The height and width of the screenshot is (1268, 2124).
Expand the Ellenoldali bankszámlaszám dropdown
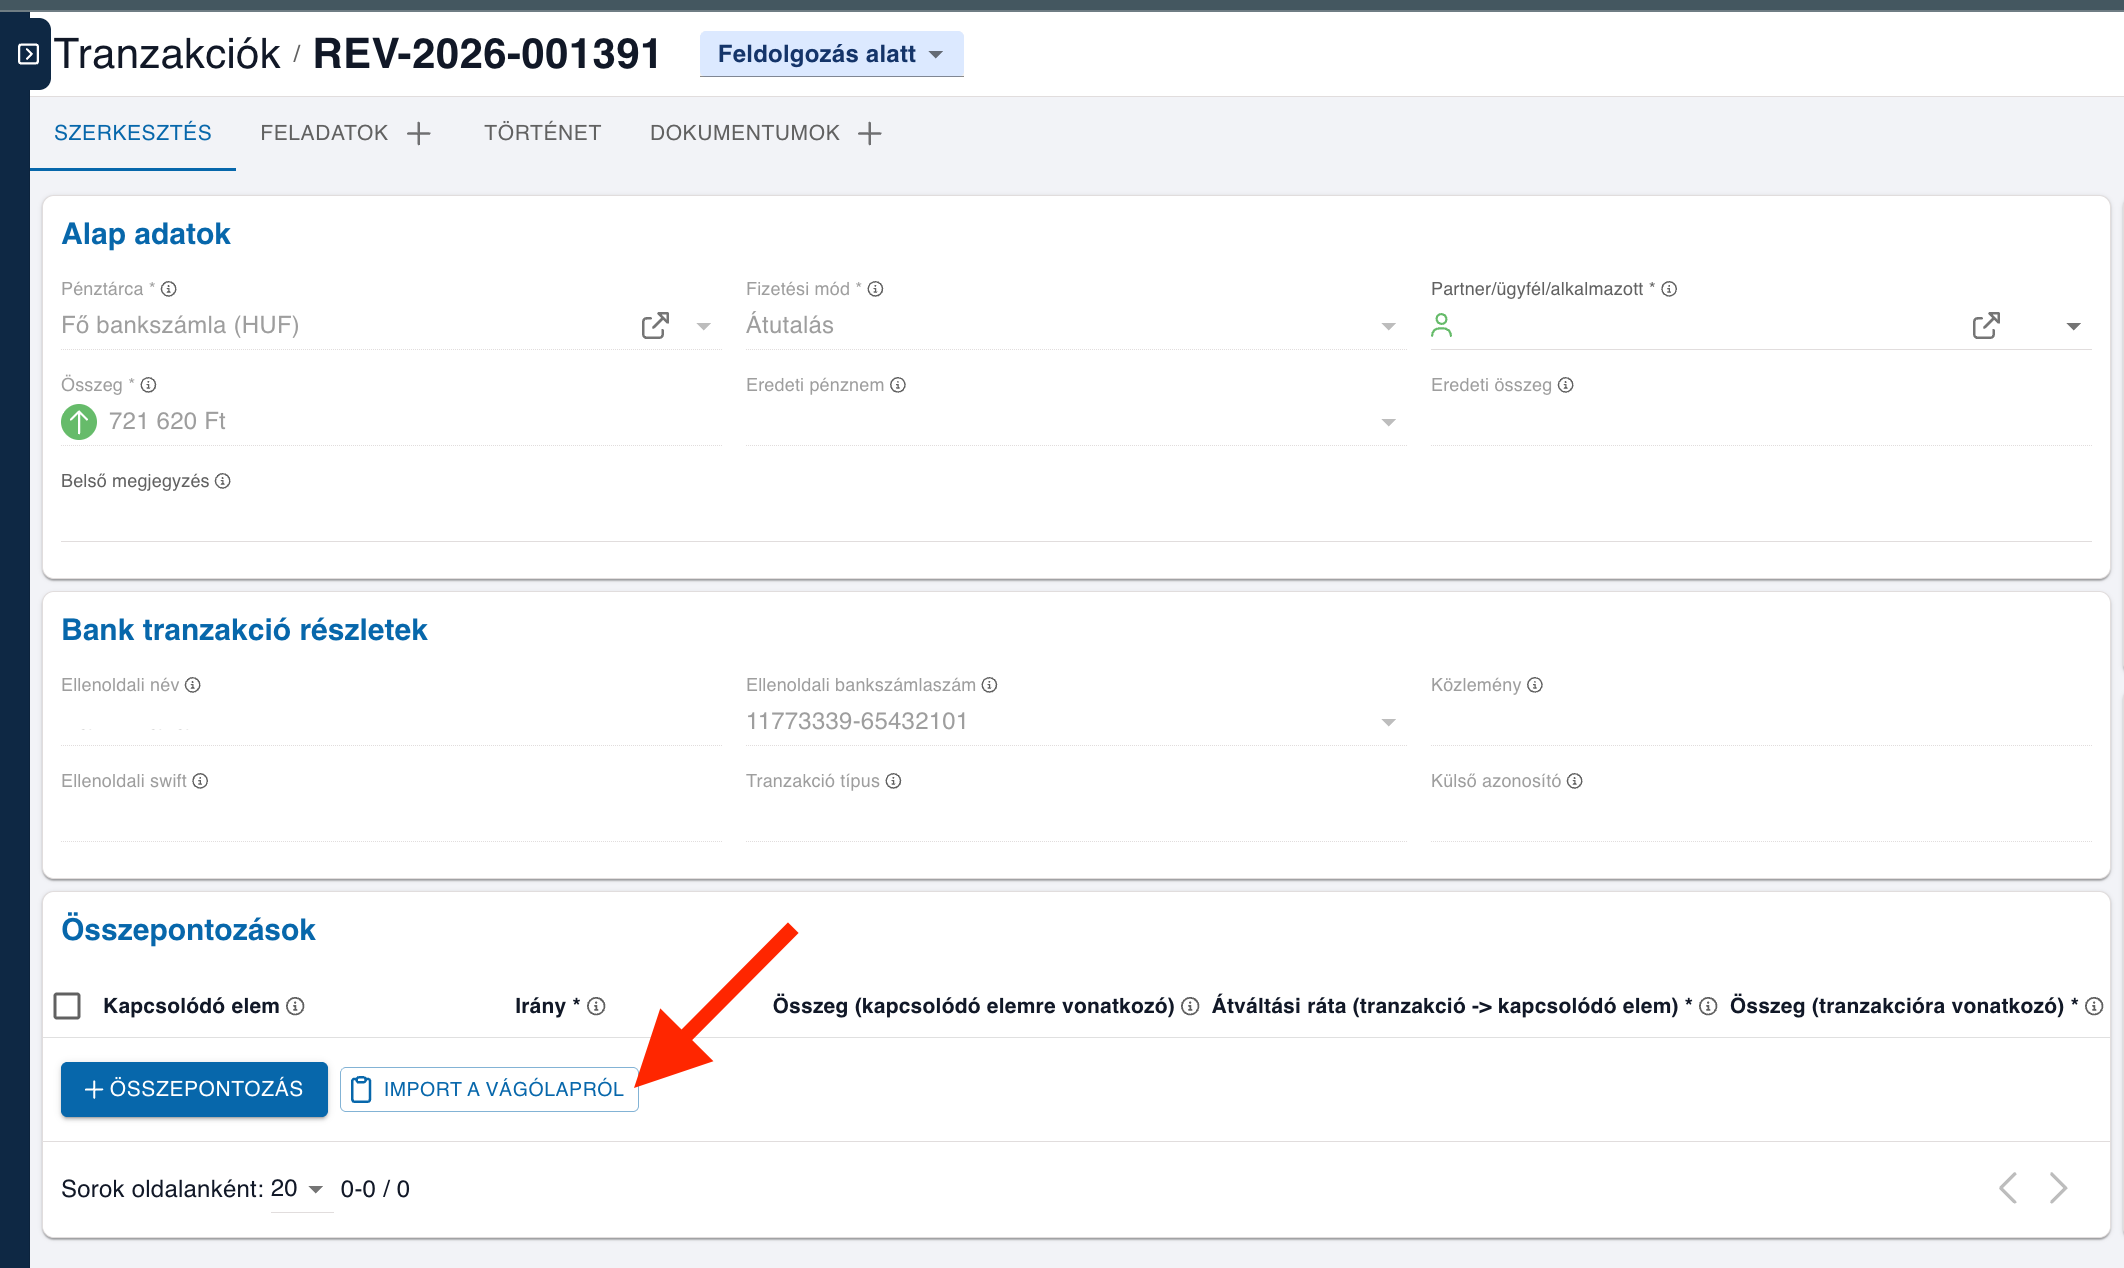pos(1389,722)
